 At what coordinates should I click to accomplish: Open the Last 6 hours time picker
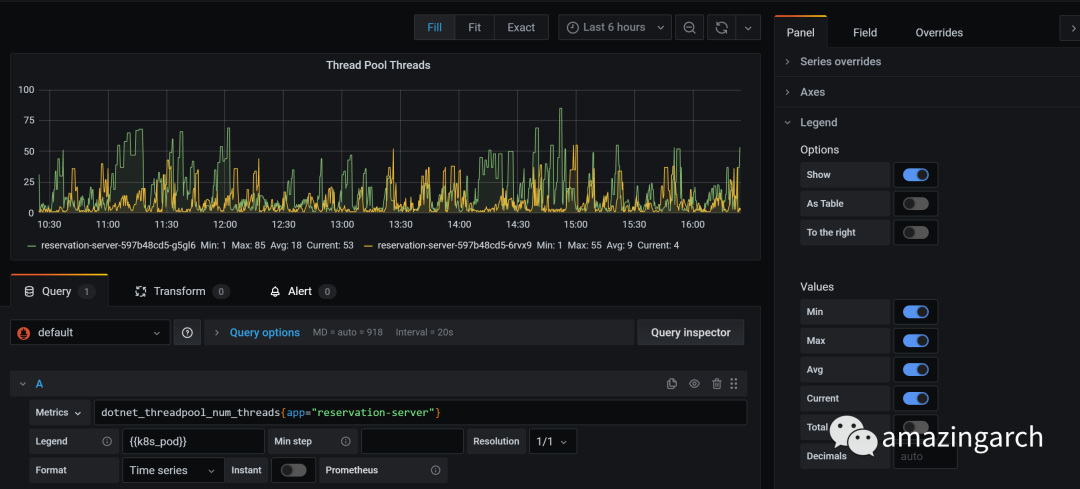tap(614, 28)
